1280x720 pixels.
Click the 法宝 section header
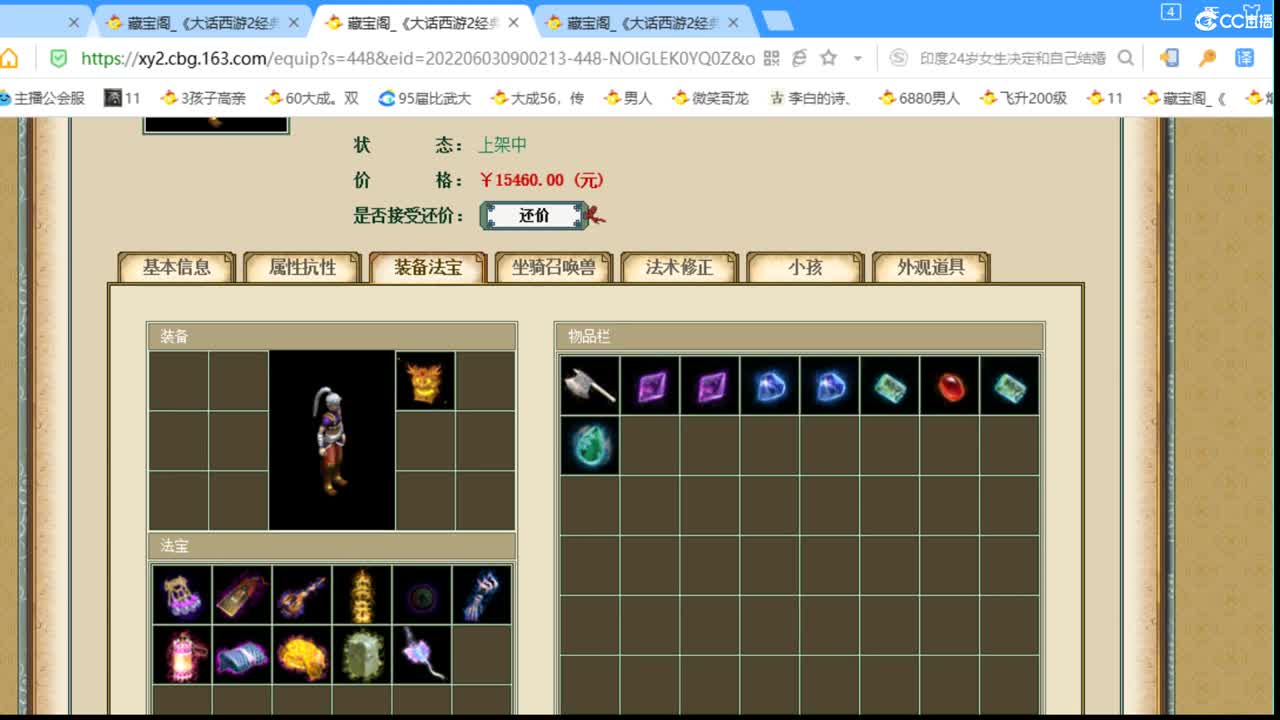(x=332, y=546)
